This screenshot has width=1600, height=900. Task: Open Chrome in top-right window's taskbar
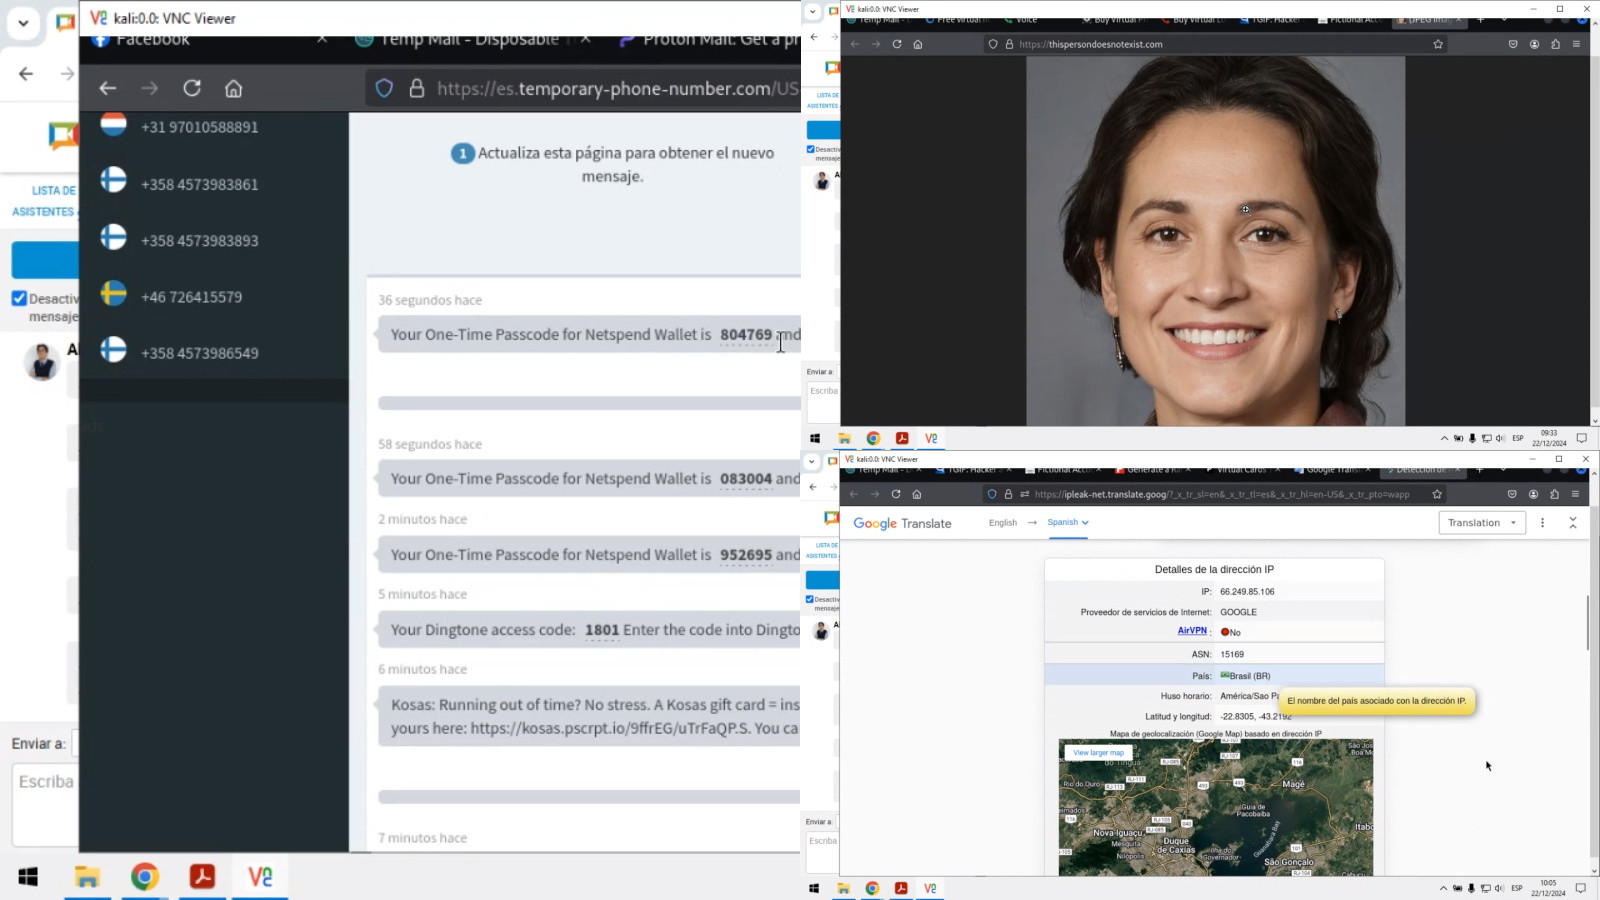click(873, 438)
